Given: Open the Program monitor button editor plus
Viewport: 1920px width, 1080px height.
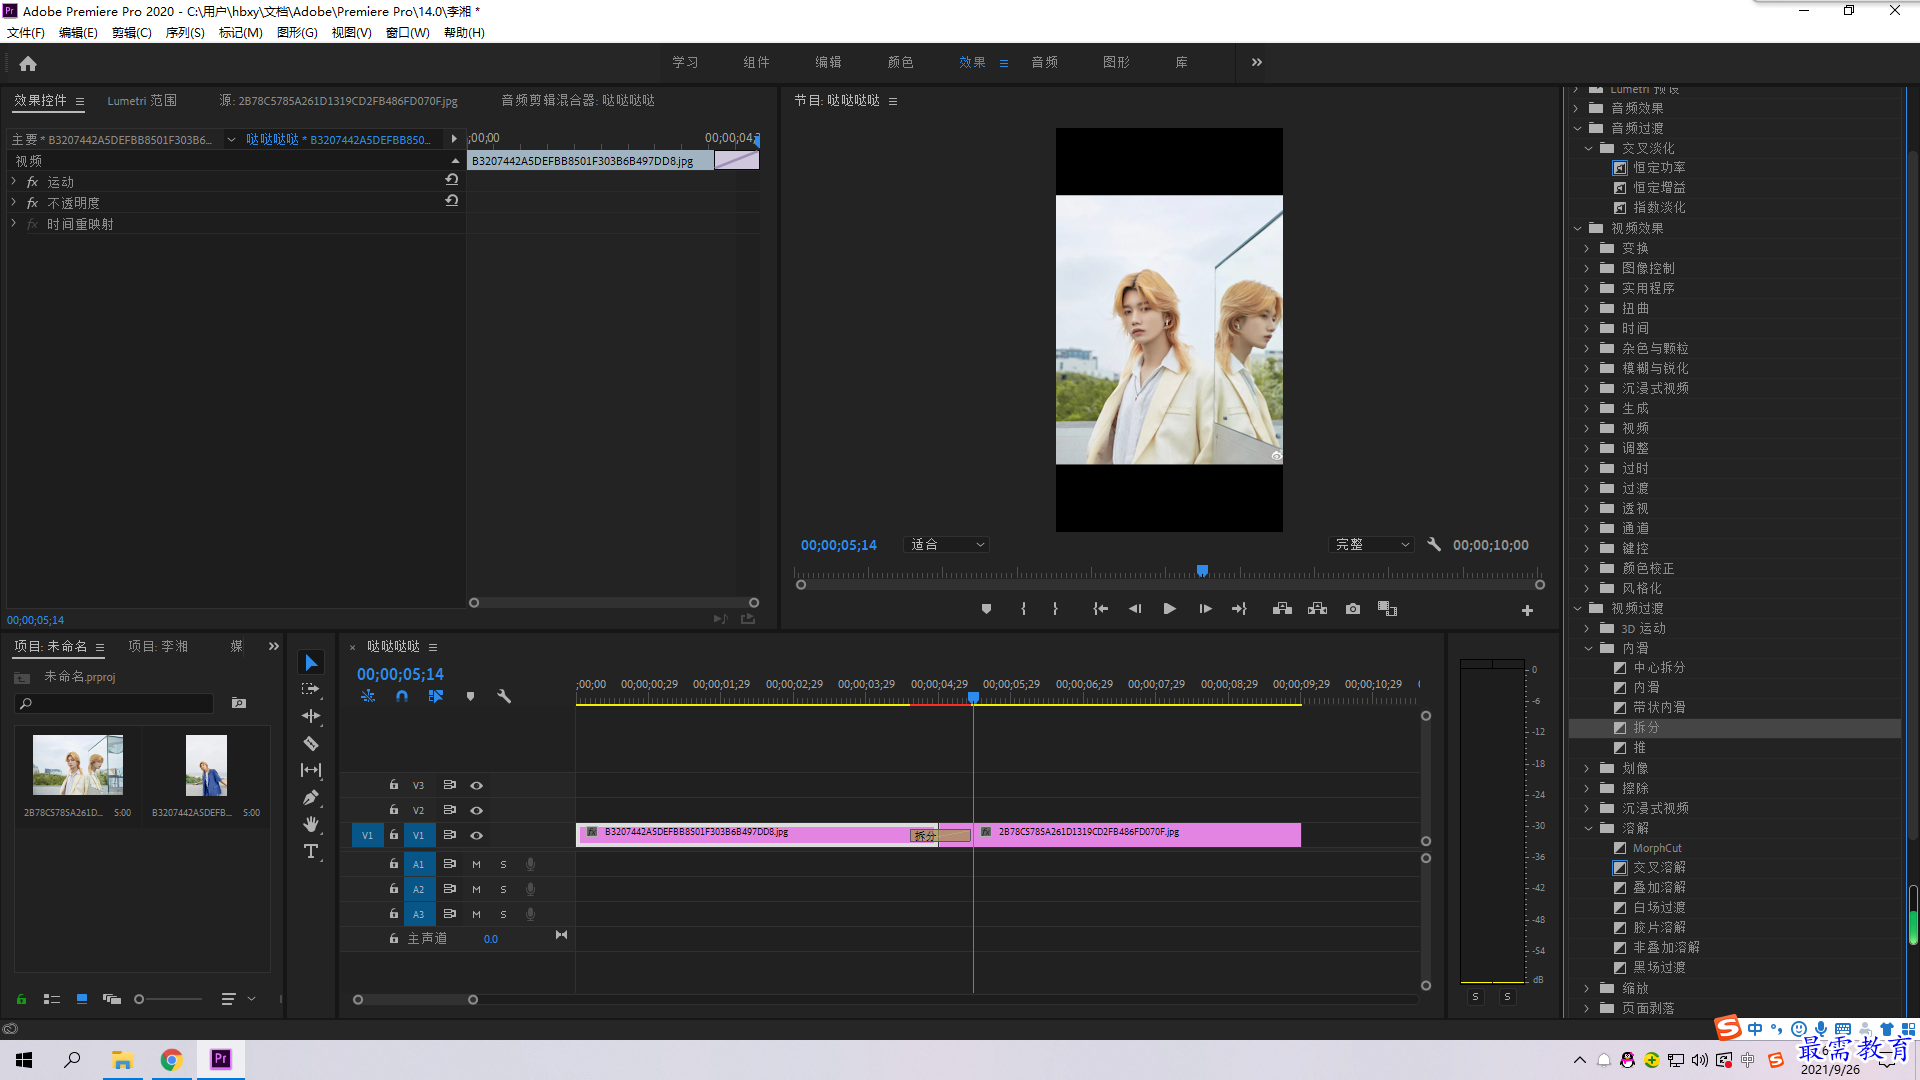Looking at the screenshot, I should click(1527, 610).
